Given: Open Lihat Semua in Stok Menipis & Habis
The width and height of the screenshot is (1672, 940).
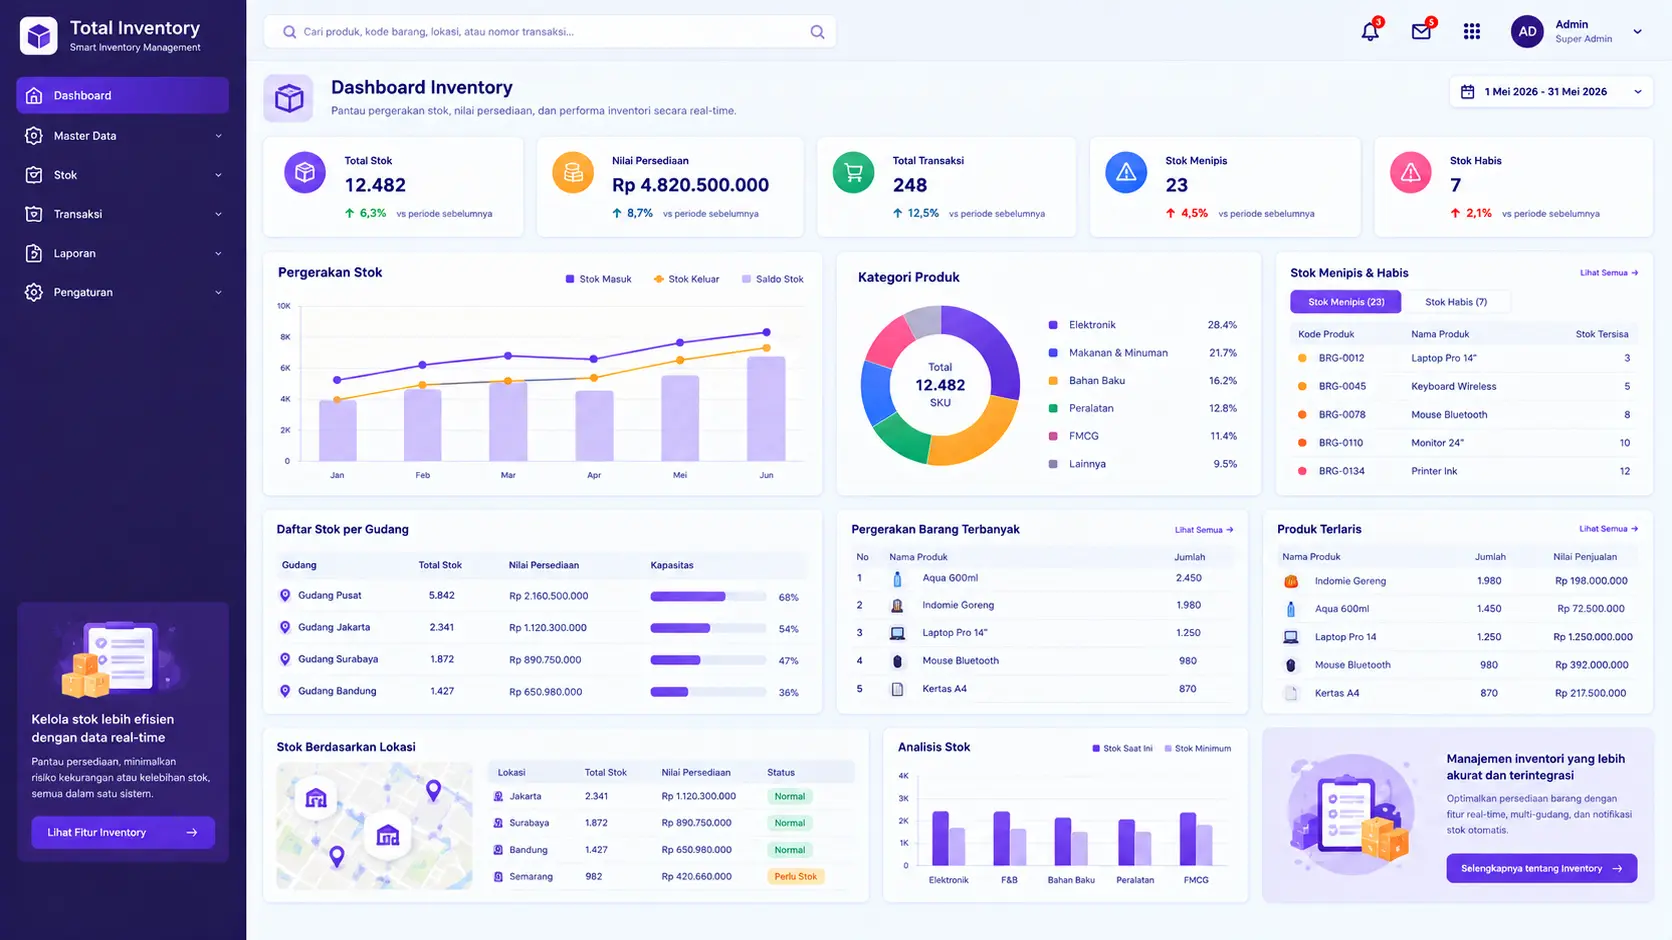Looking at the screenshot, I should (x=1608, y=273).
